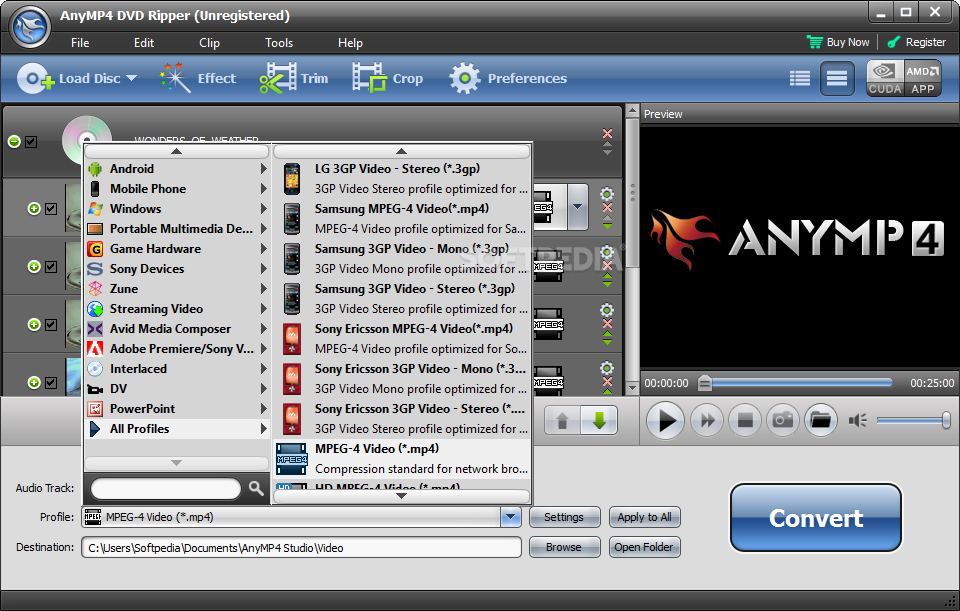The height and width of the screenshot is (611, 960).
Task: Open Preferences gear
Action: tap(508, 78)
